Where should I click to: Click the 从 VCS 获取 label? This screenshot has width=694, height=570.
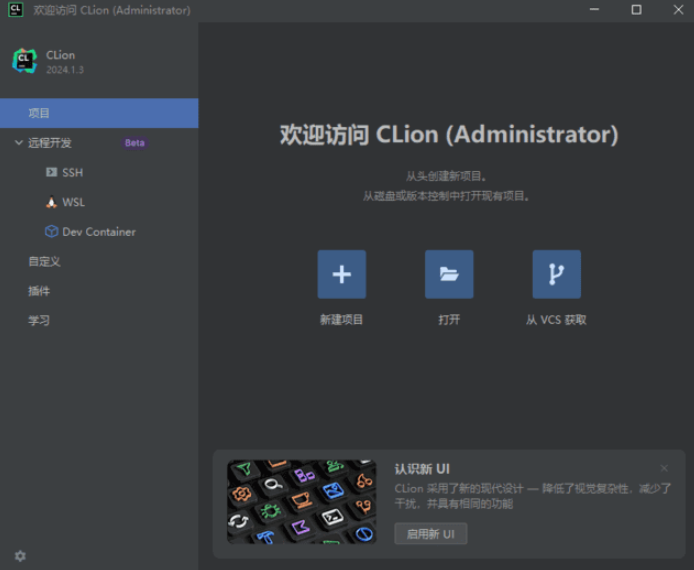click(x=556, y=320)
